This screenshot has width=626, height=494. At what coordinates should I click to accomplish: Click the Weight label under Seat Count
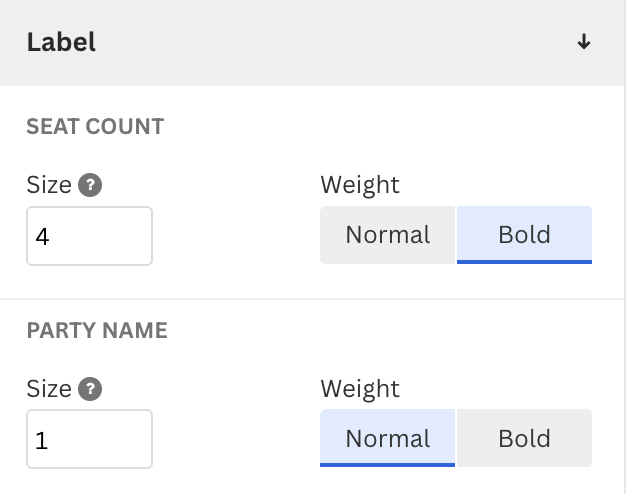pos(360,185)
